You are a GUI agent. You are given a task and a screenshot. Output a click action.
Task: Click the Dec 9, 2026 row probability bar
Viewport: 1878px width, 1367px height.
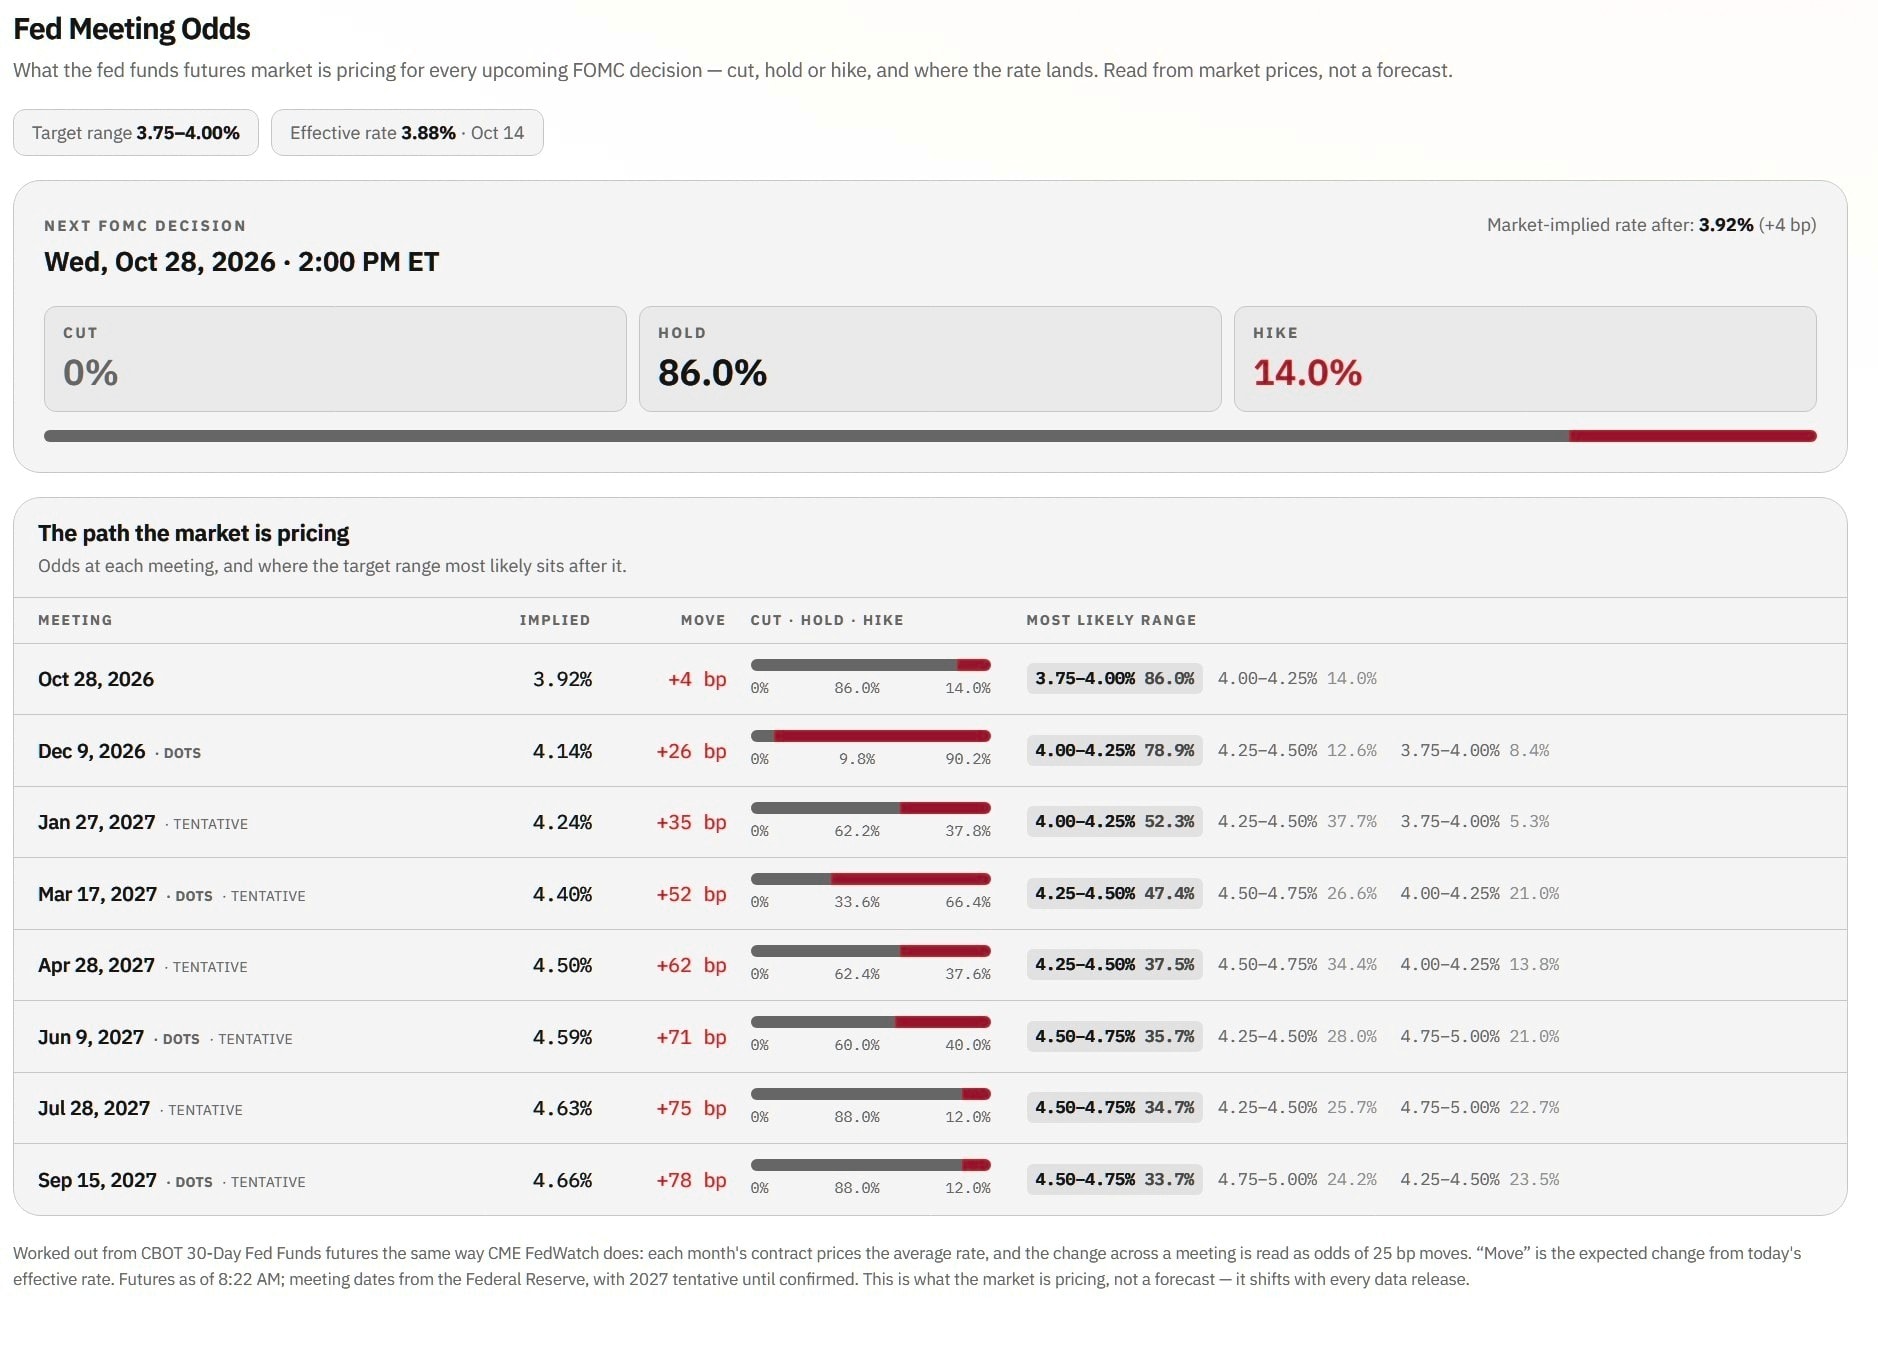(871, 736)
